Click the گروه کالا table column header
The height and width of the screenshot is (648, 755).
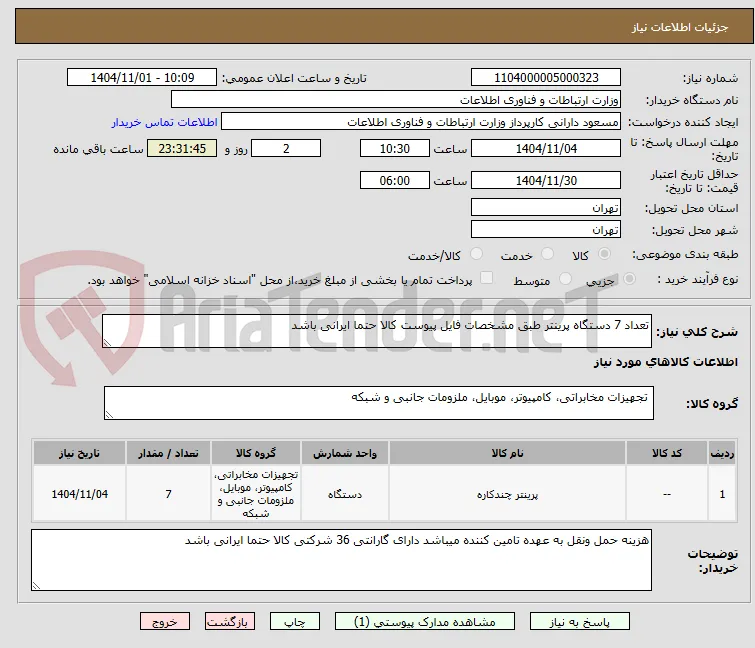[x=256, y=453]
